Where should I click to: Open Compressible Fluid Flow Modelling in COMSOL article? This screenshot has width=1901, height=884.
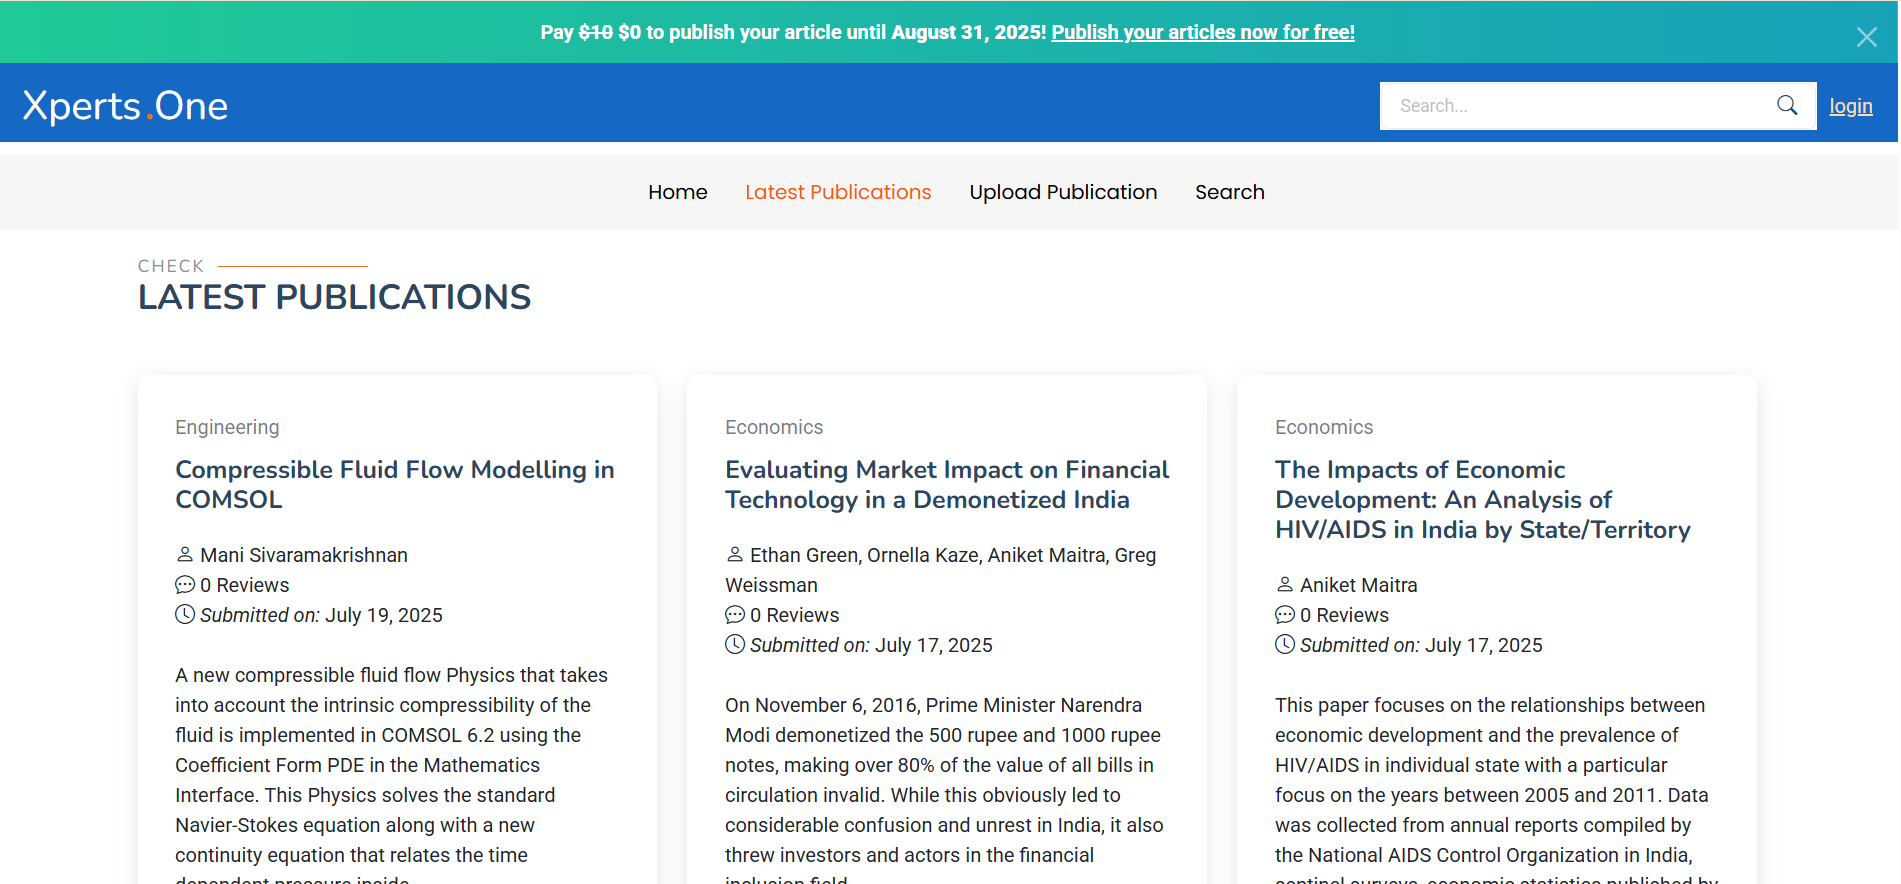coord(394,484)
